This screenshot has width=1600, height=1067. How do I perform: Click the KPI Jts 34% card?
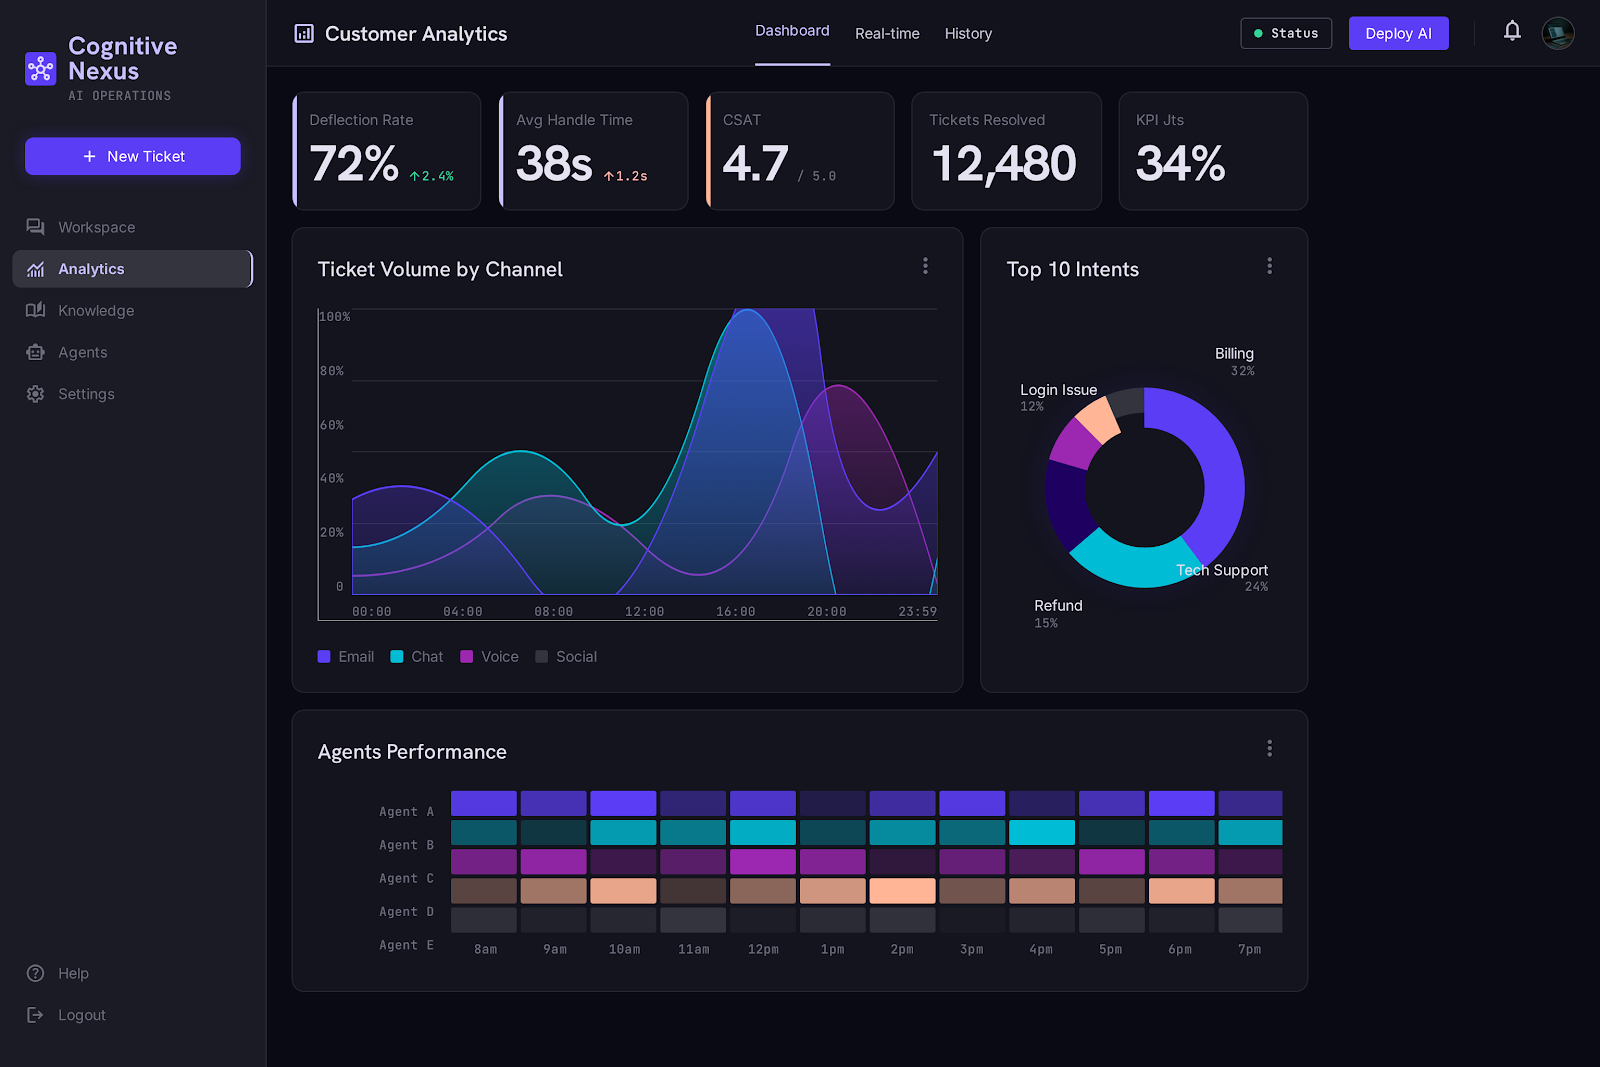click(1213, 151)
